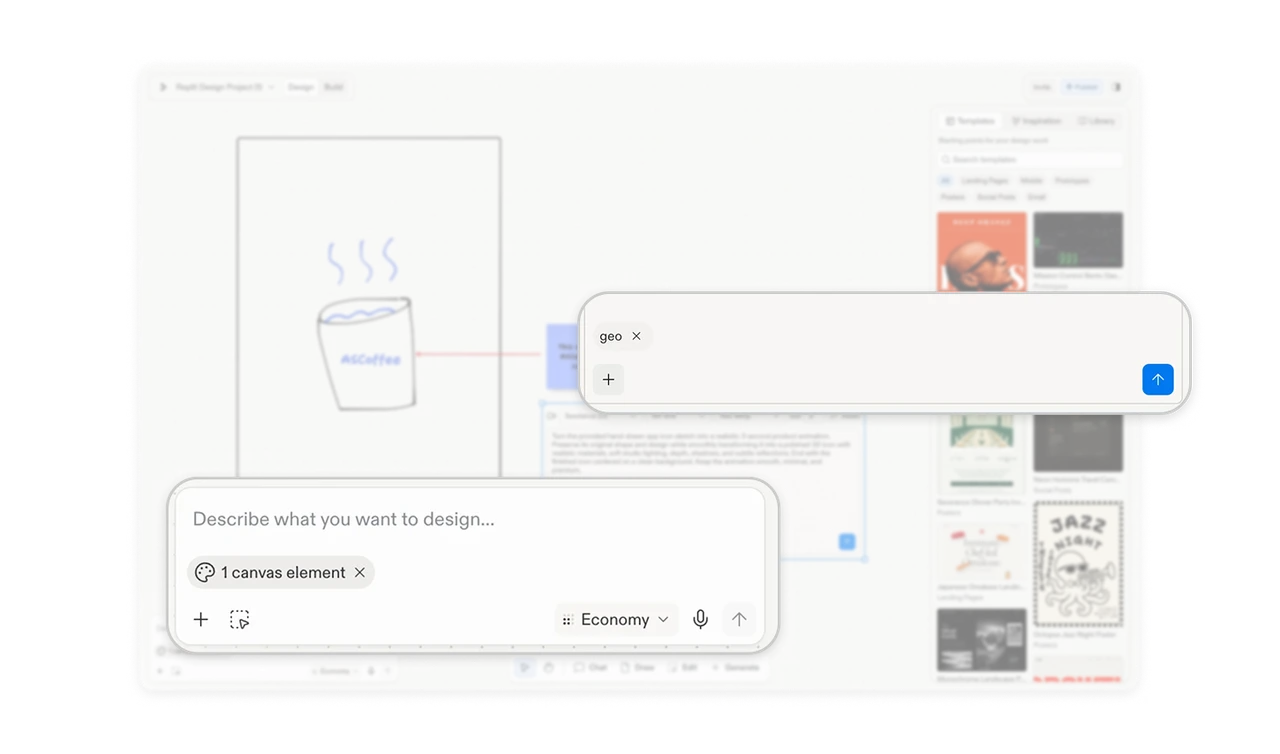Focus the Describe what you want to design field

click(470, 519)
